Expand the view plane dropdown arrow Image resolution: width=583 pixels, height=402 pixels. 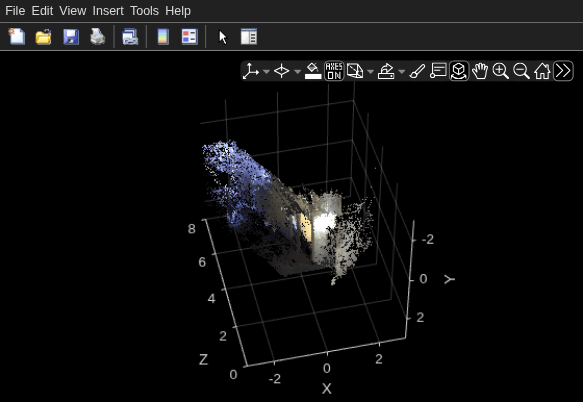pyautogui.click(x=370, y=71)
